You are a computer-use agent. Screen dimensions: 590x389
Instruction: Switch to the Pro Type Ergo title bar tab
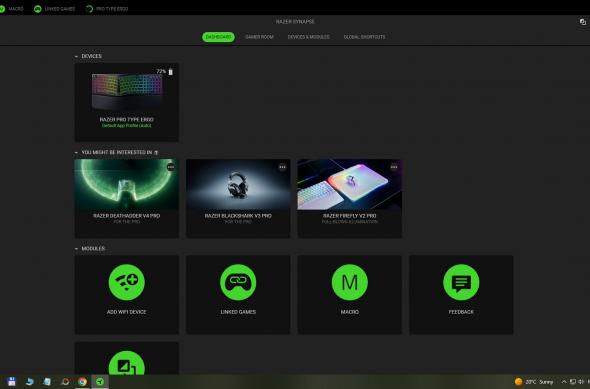coord(107,9)
